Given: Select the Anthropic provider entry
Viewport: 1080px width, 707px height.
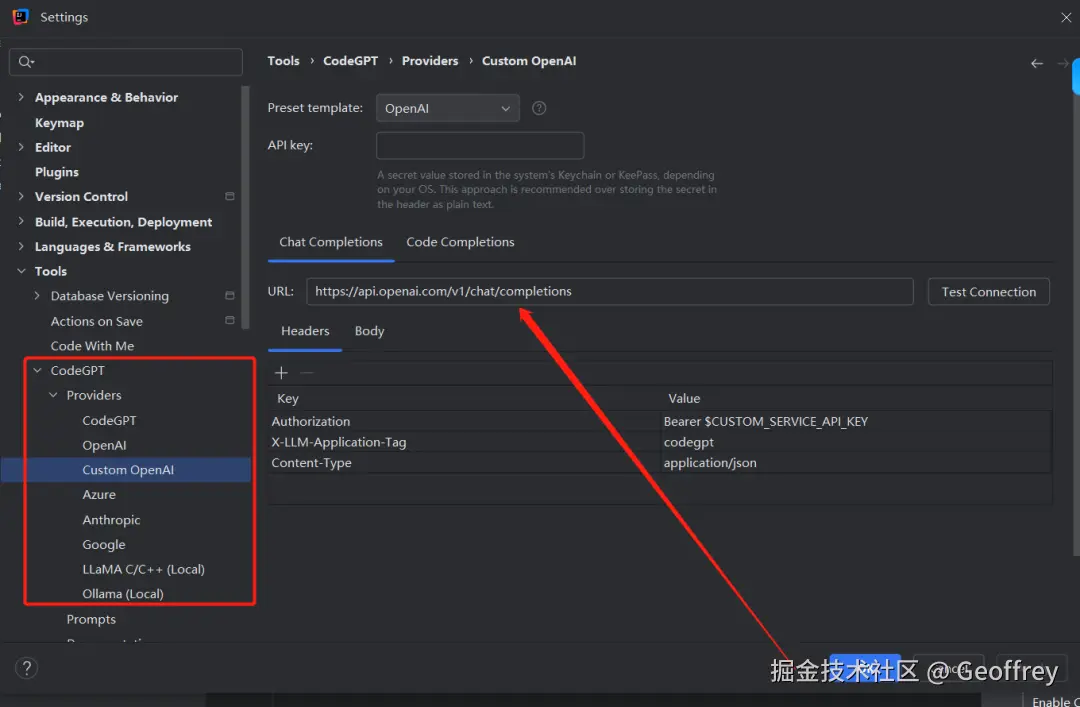Looking at the screenshot, I should click(111, 520).
